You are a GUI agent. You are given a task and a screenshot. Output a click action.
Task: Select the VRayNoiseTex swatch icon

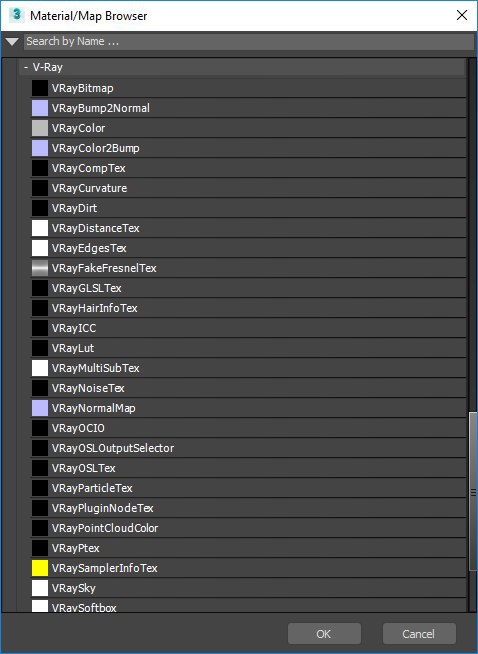(x=40, y=388)
